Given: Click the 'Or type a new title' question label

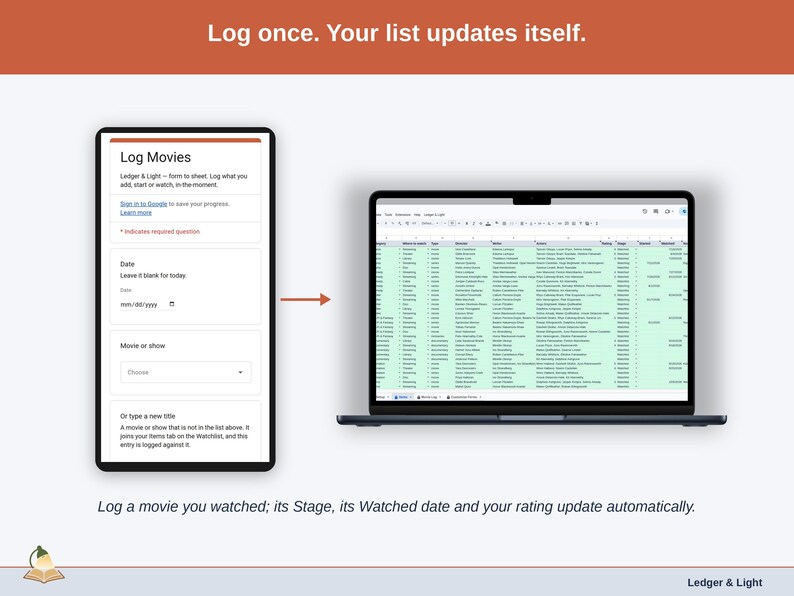Looking at the screenshot, I should [x=148, y=416].
